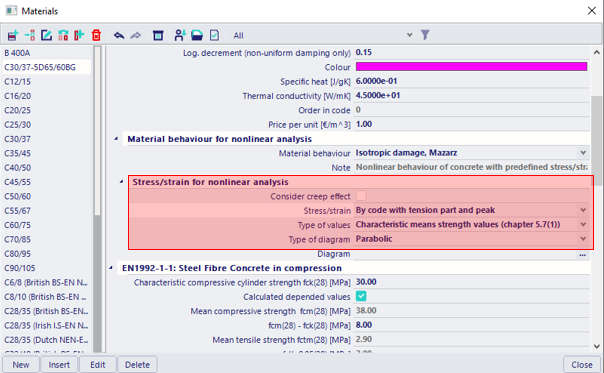
Task: Click the Edit material toolbar icon
Action: tap(47, 35)
